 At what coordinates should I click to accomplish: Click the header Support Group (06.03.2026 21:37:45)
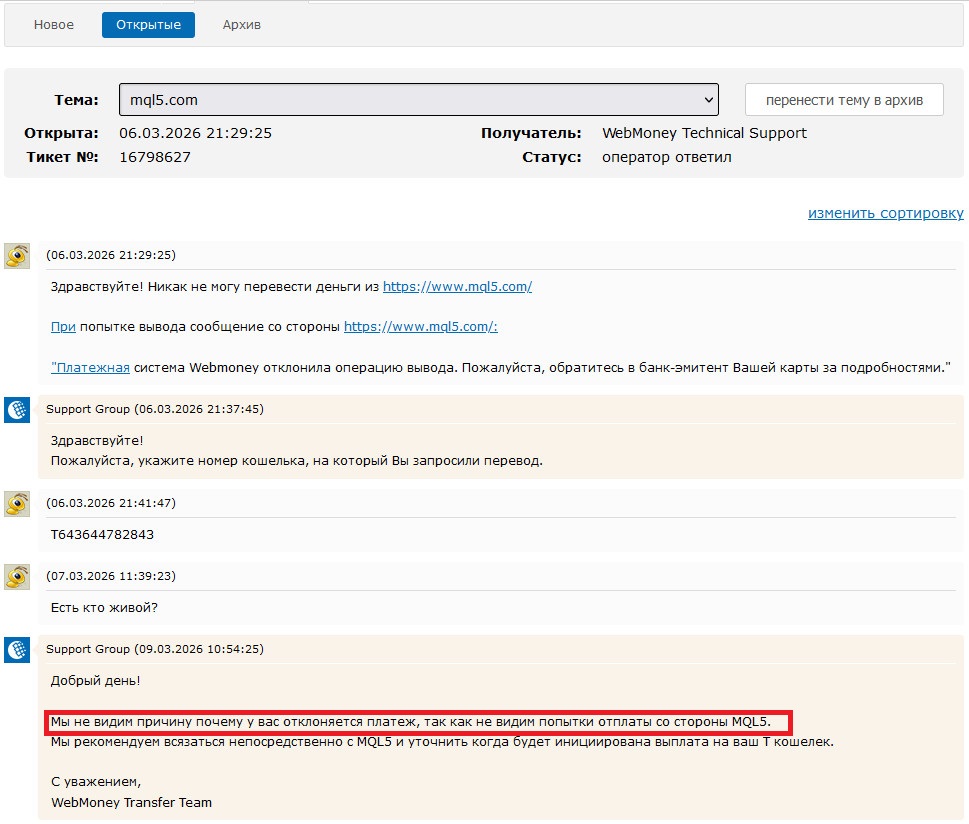[x=154, y=409]
